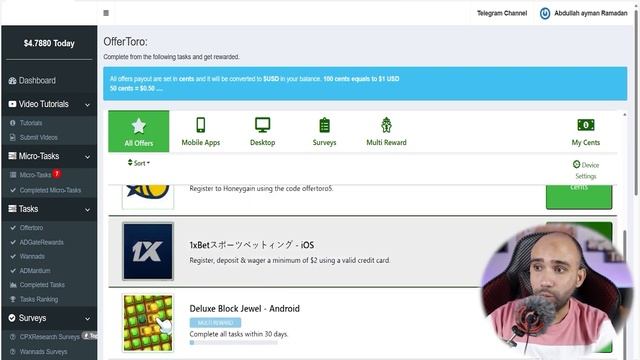This screenshot has width=640, height=360.
Task: Click the Surveys checkmark circle icon
Action: click(x=12, y=318)
